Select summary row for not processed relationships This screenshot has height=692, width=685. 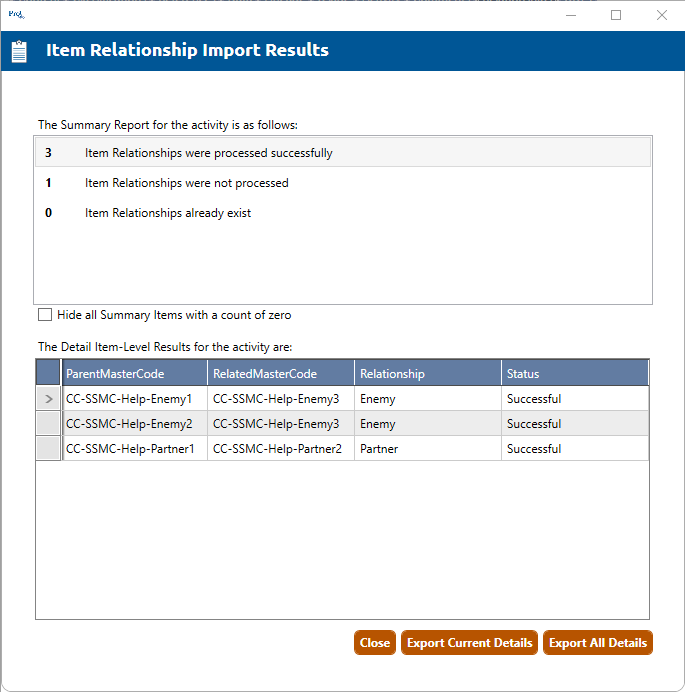coord(342,183)
